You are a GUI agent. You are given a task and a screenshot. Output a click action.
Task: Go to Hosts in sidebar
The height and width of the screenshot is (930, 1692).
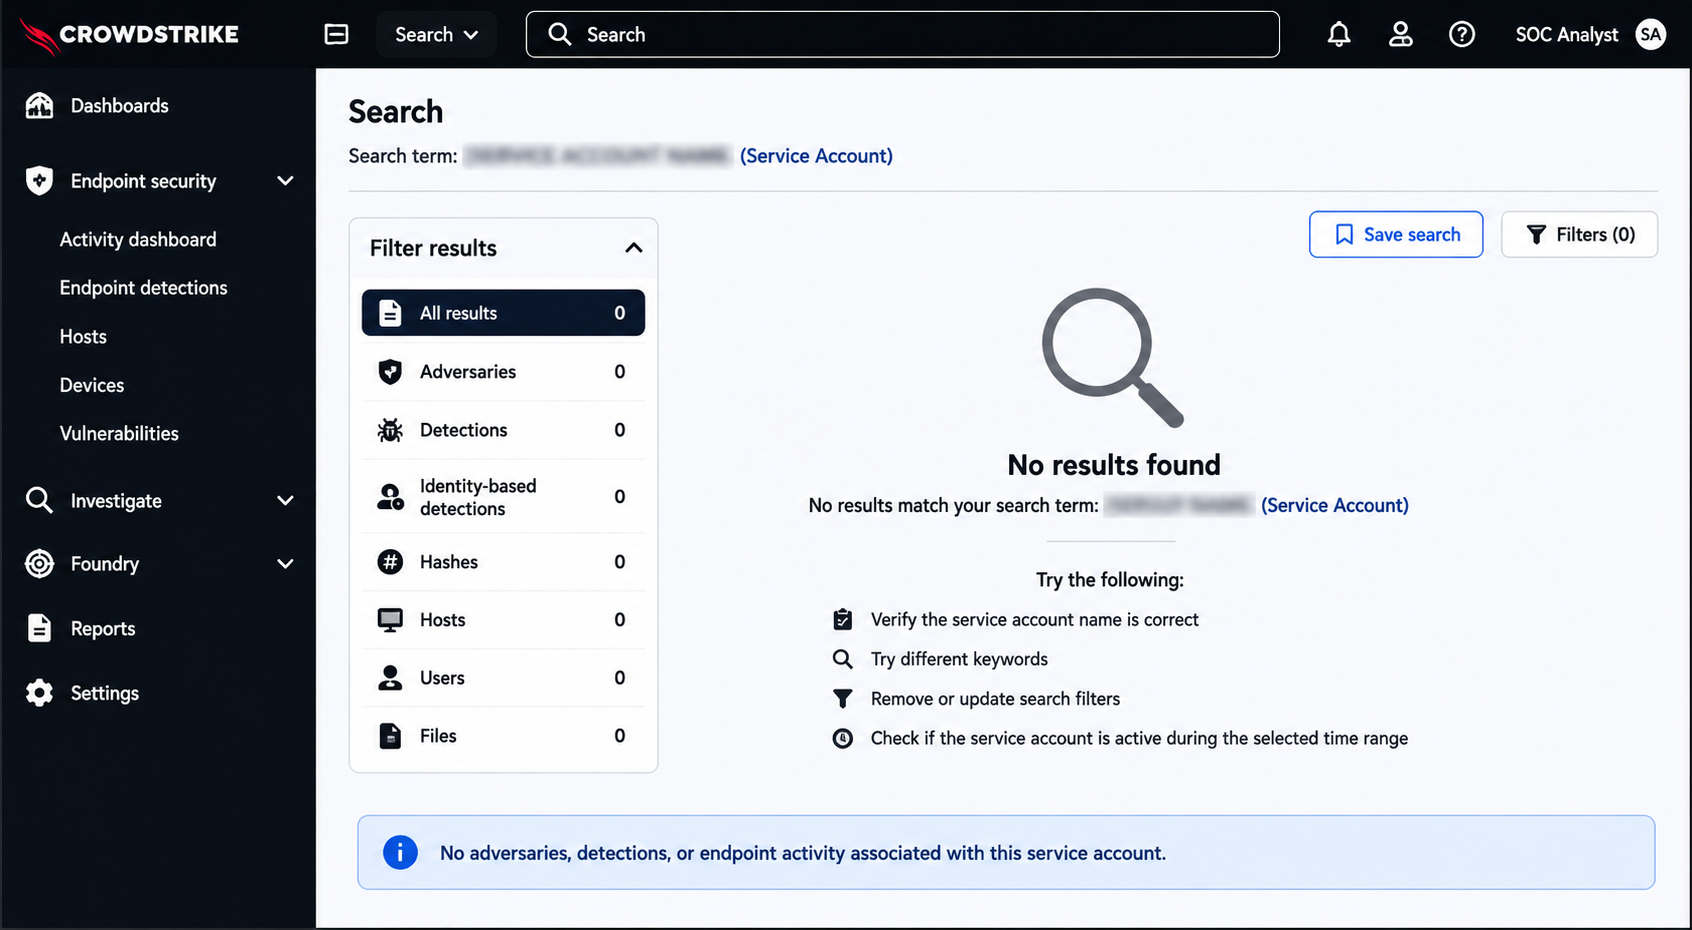(83, 337)
